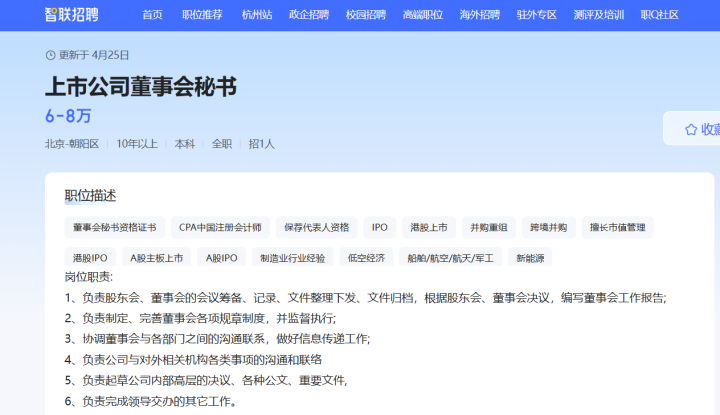Screen dimensions: 720x415
Task: Click the experience text 10年以上
Action: tap(137, 144)
